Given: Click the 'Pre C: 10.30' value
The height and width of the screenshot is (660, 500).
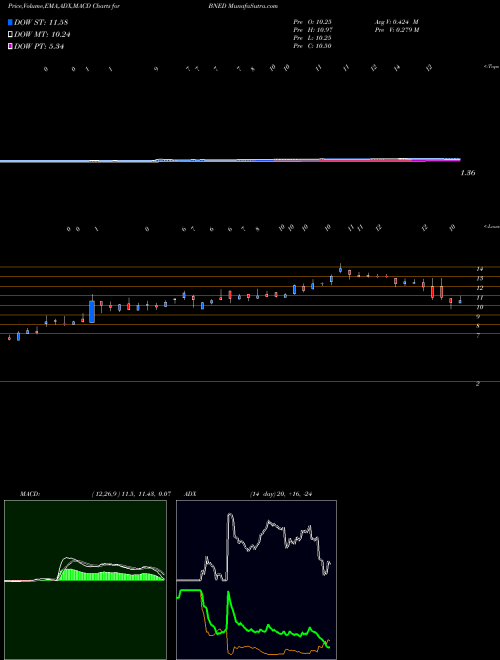Looking at the screenshot, I should point(312,46).
